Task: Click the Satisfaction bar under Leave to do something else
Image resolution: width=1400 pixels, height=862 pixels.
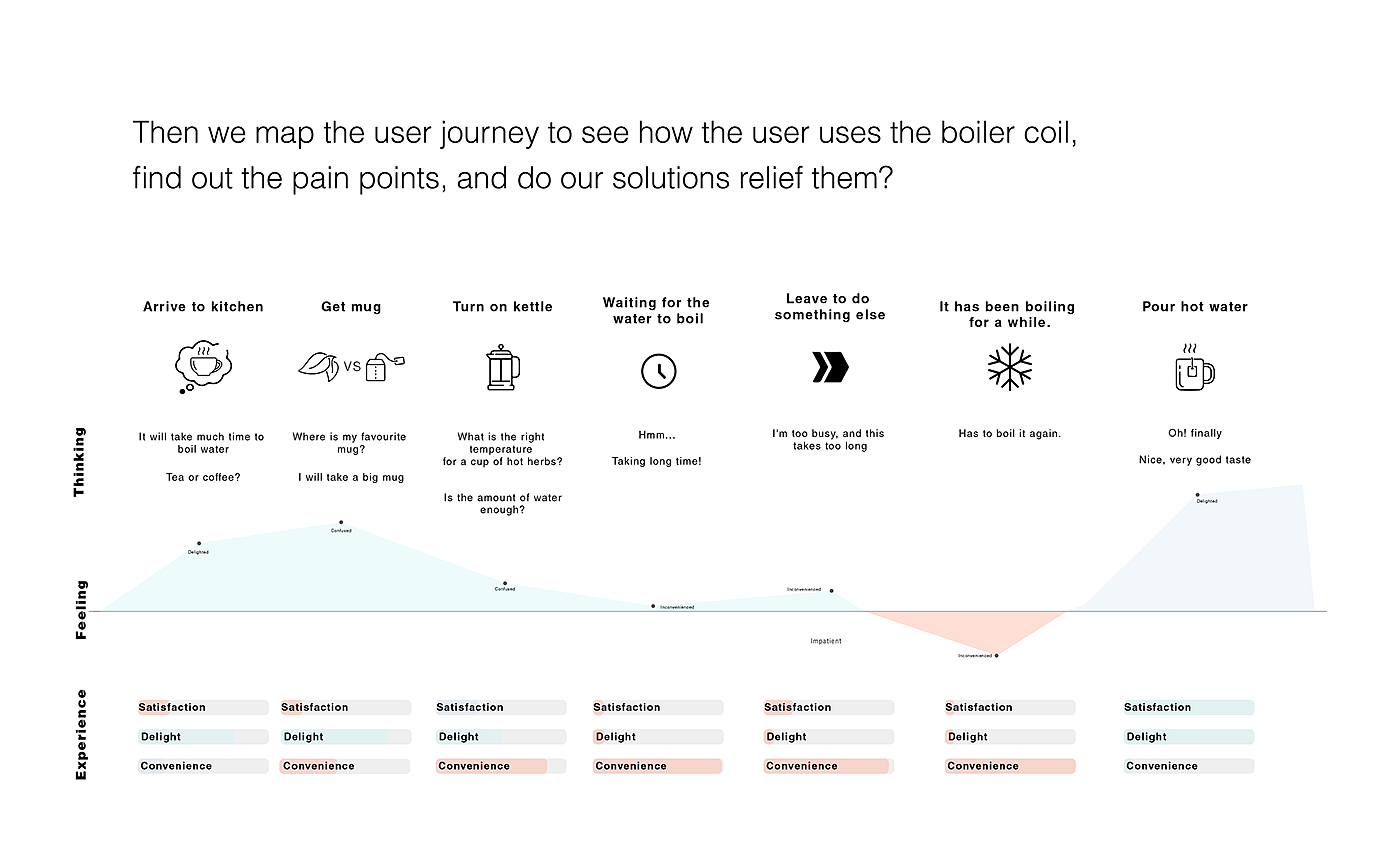Action: pyautogui.click(x=828, y=708)
